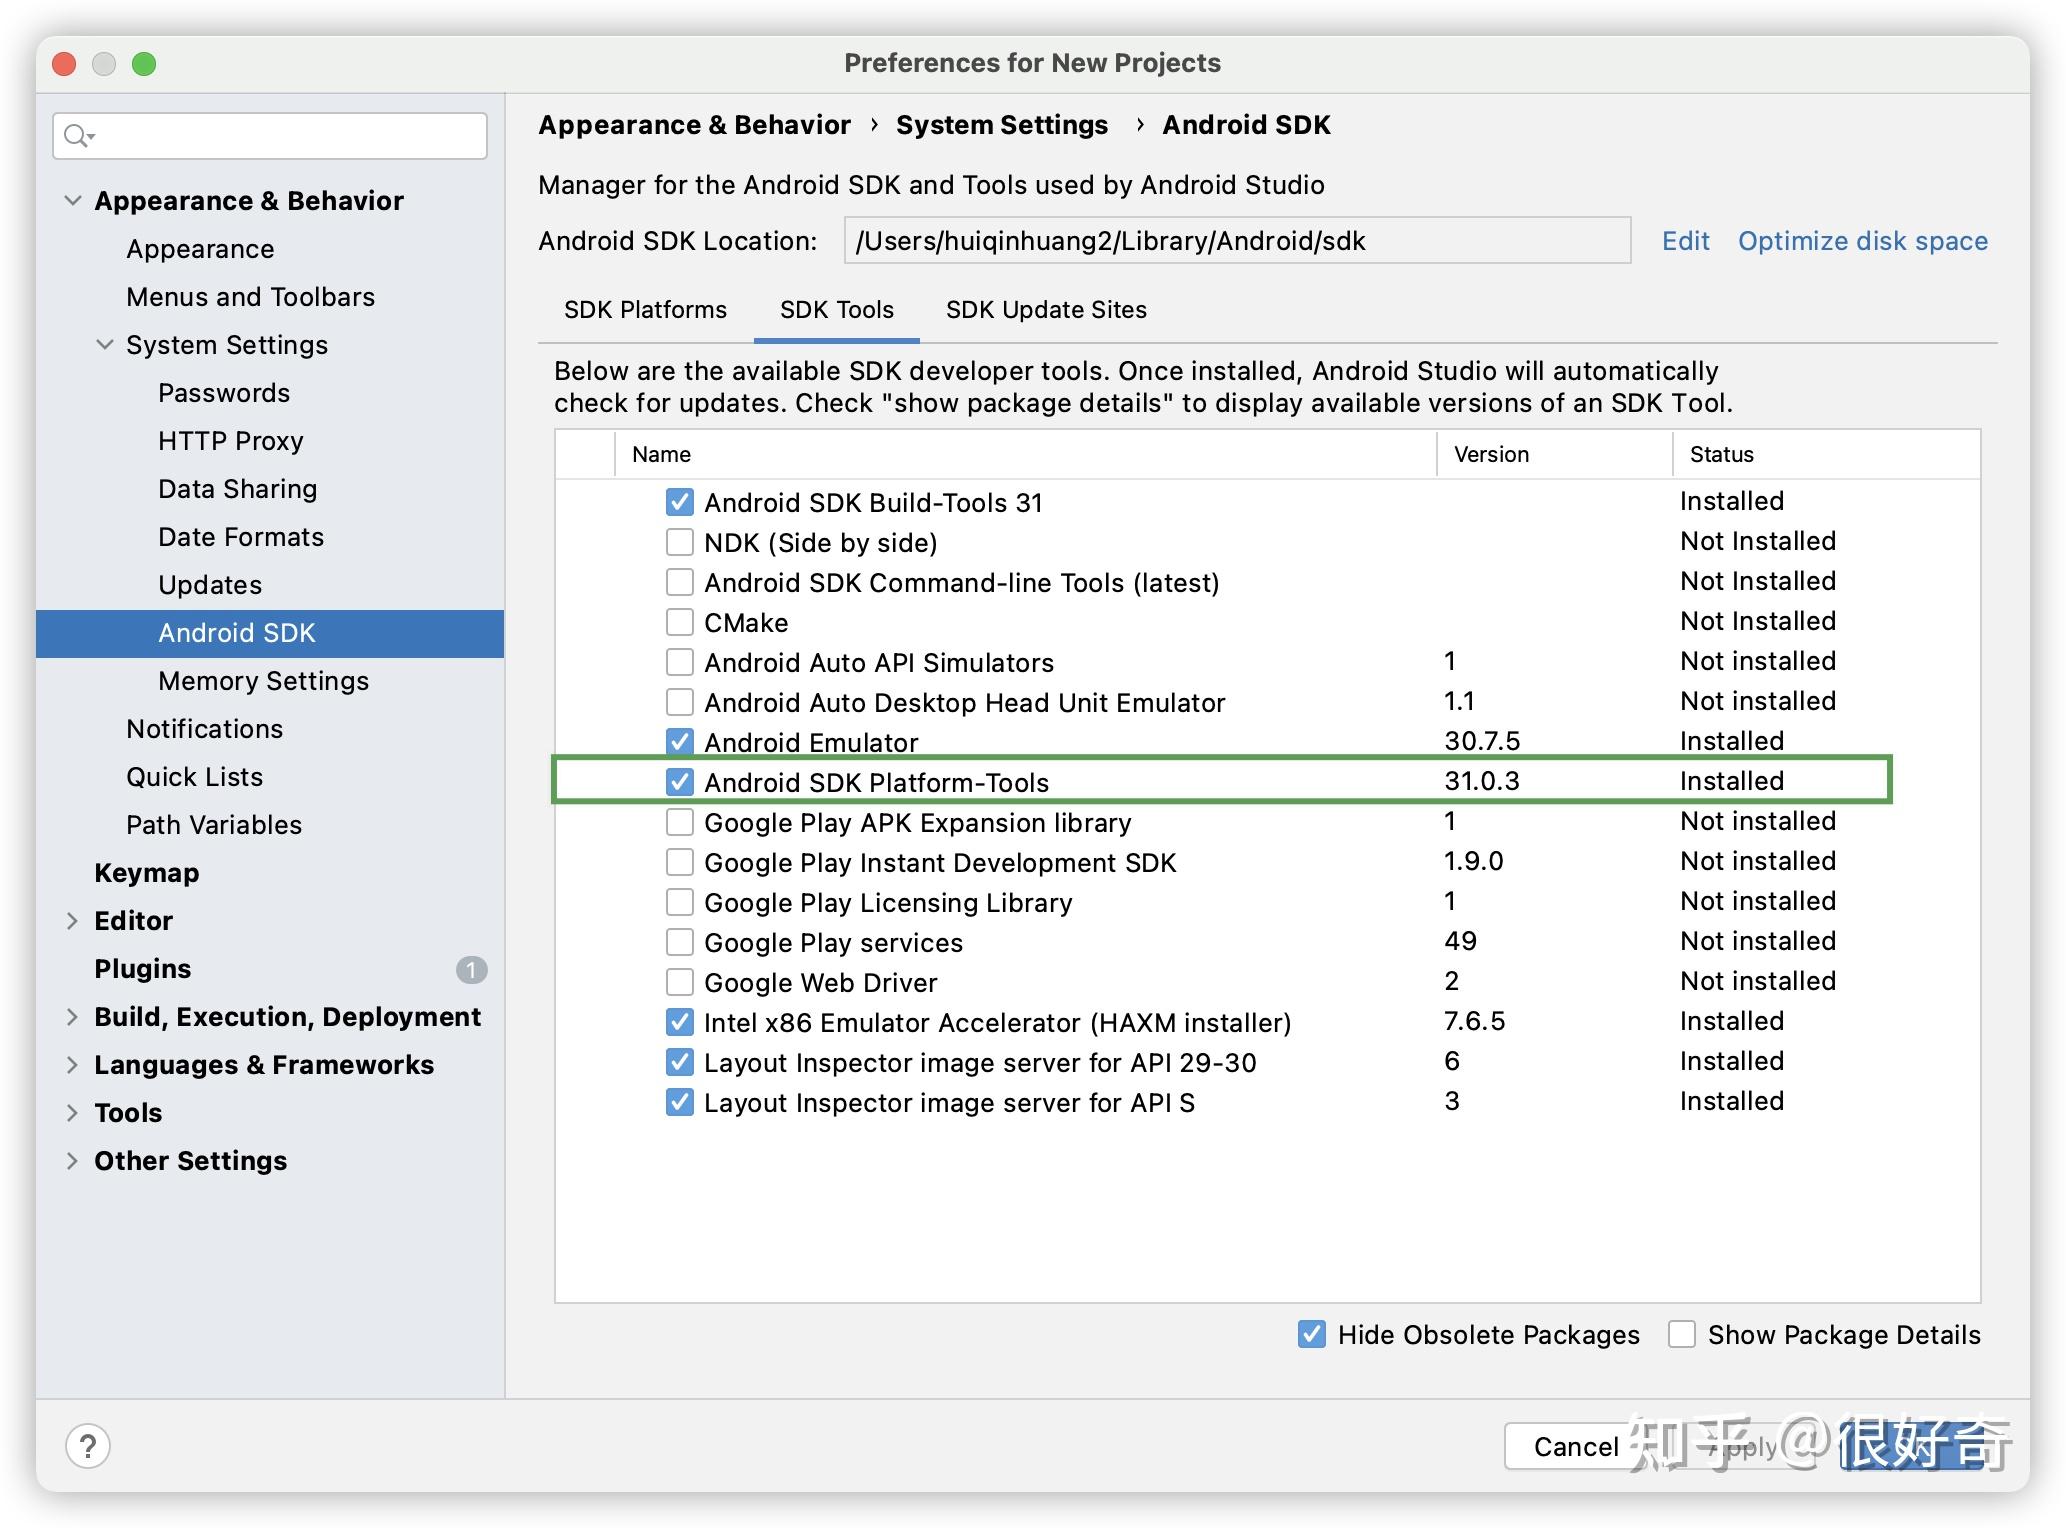2066x1528 pixels.
Task: Check Google Play APK Expansion library
Action: 680,822
